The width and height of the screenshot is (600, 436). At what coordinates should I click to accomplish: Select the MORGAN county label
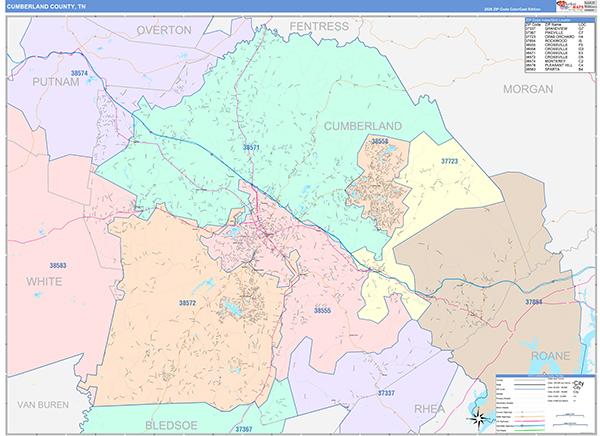point(528,89)
